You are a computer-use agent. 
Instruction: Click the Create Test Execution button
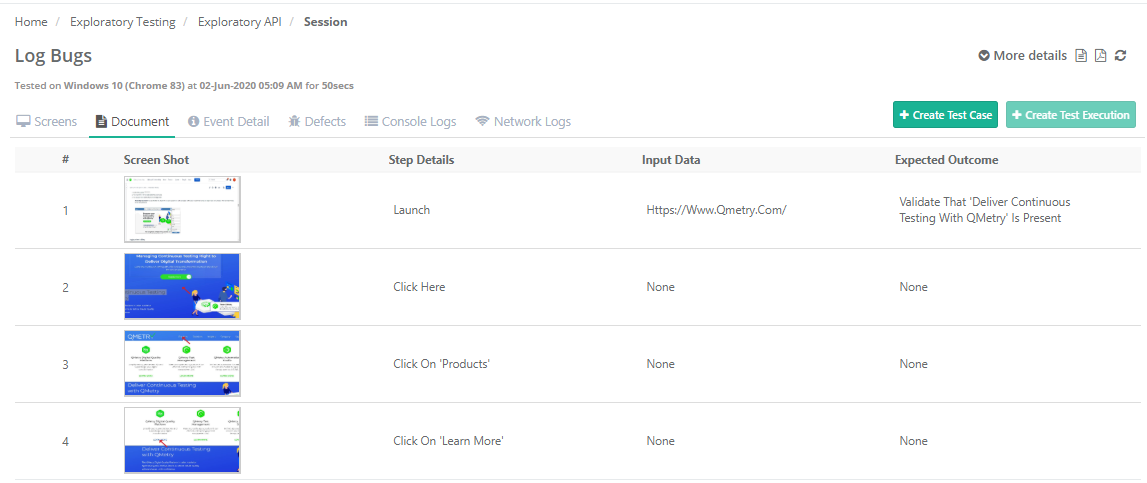(1070, 115)
